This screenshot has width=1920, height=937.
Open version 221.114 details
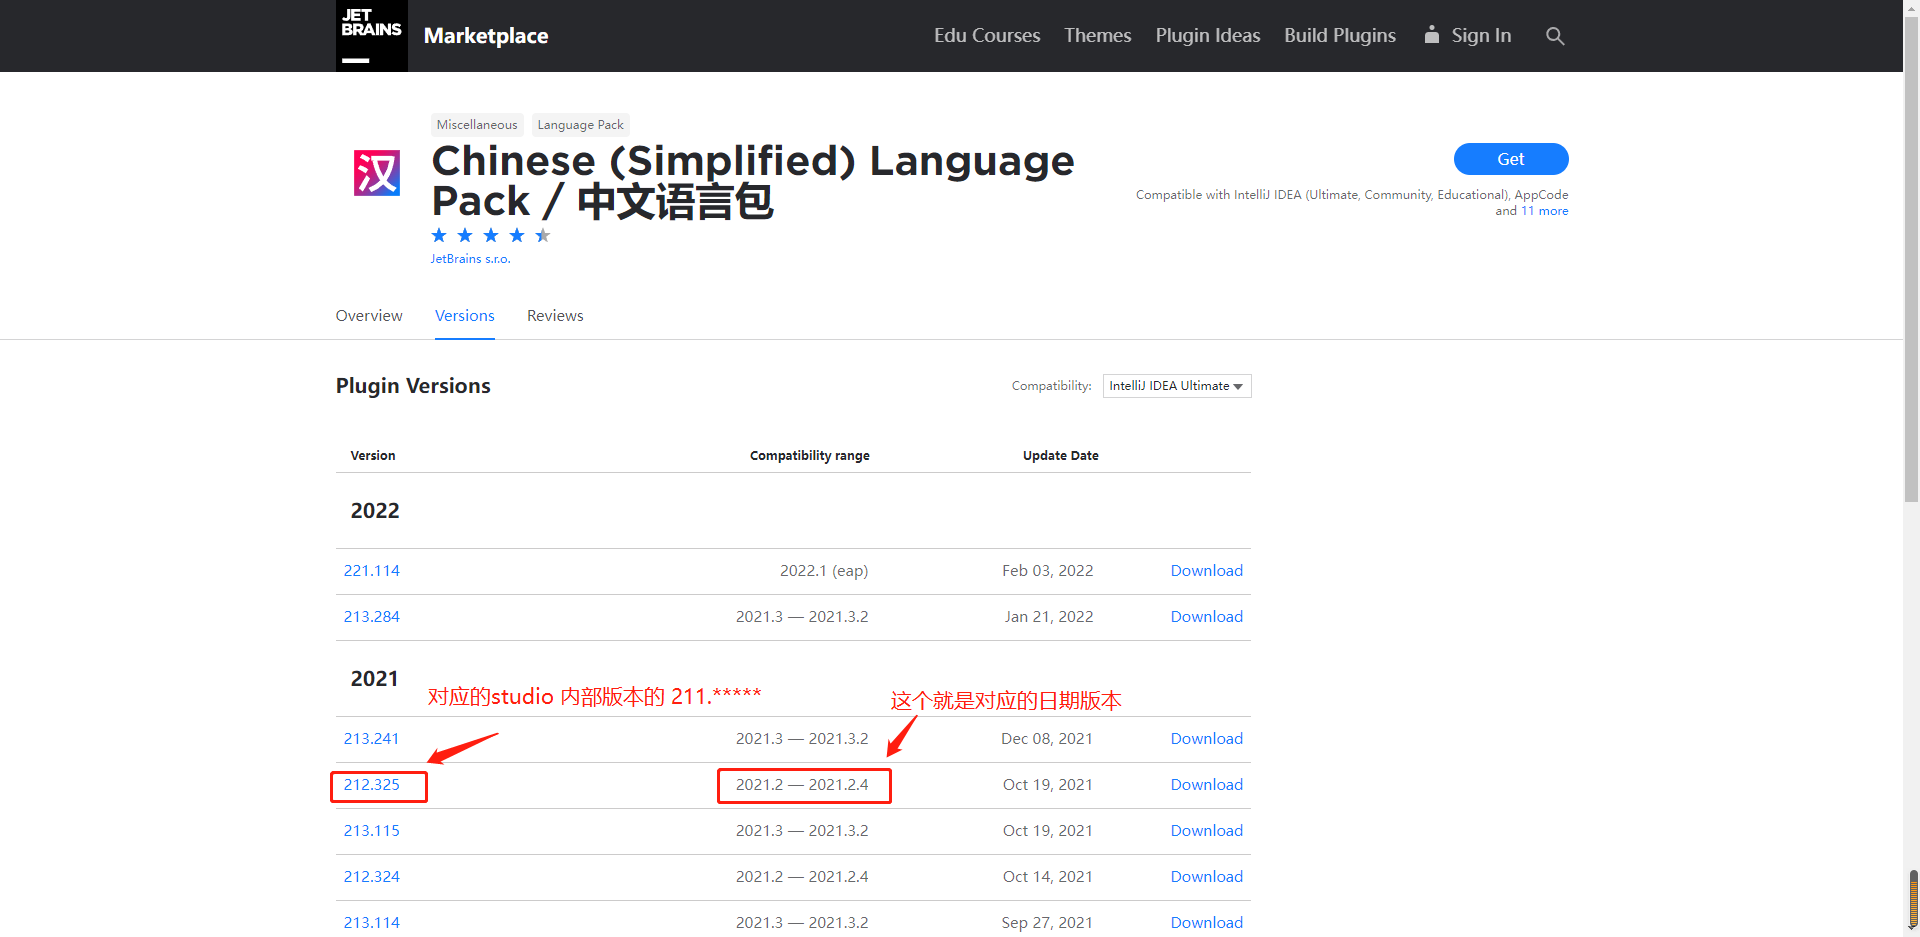[372, 571]
